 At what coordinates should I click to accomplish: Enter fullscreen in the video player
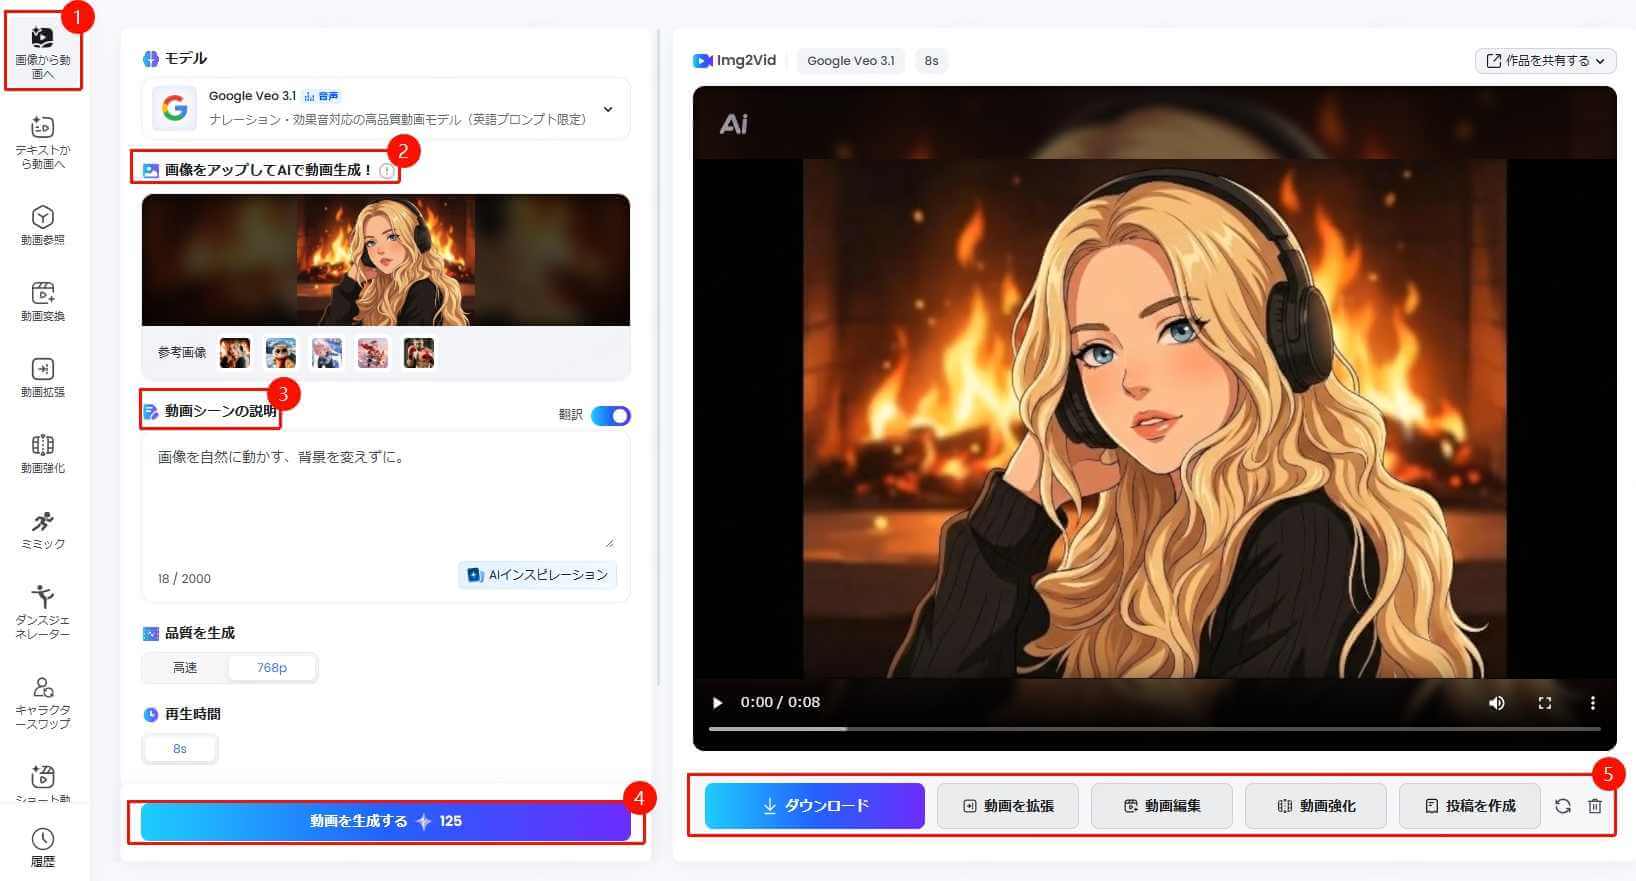(1544, 703)
